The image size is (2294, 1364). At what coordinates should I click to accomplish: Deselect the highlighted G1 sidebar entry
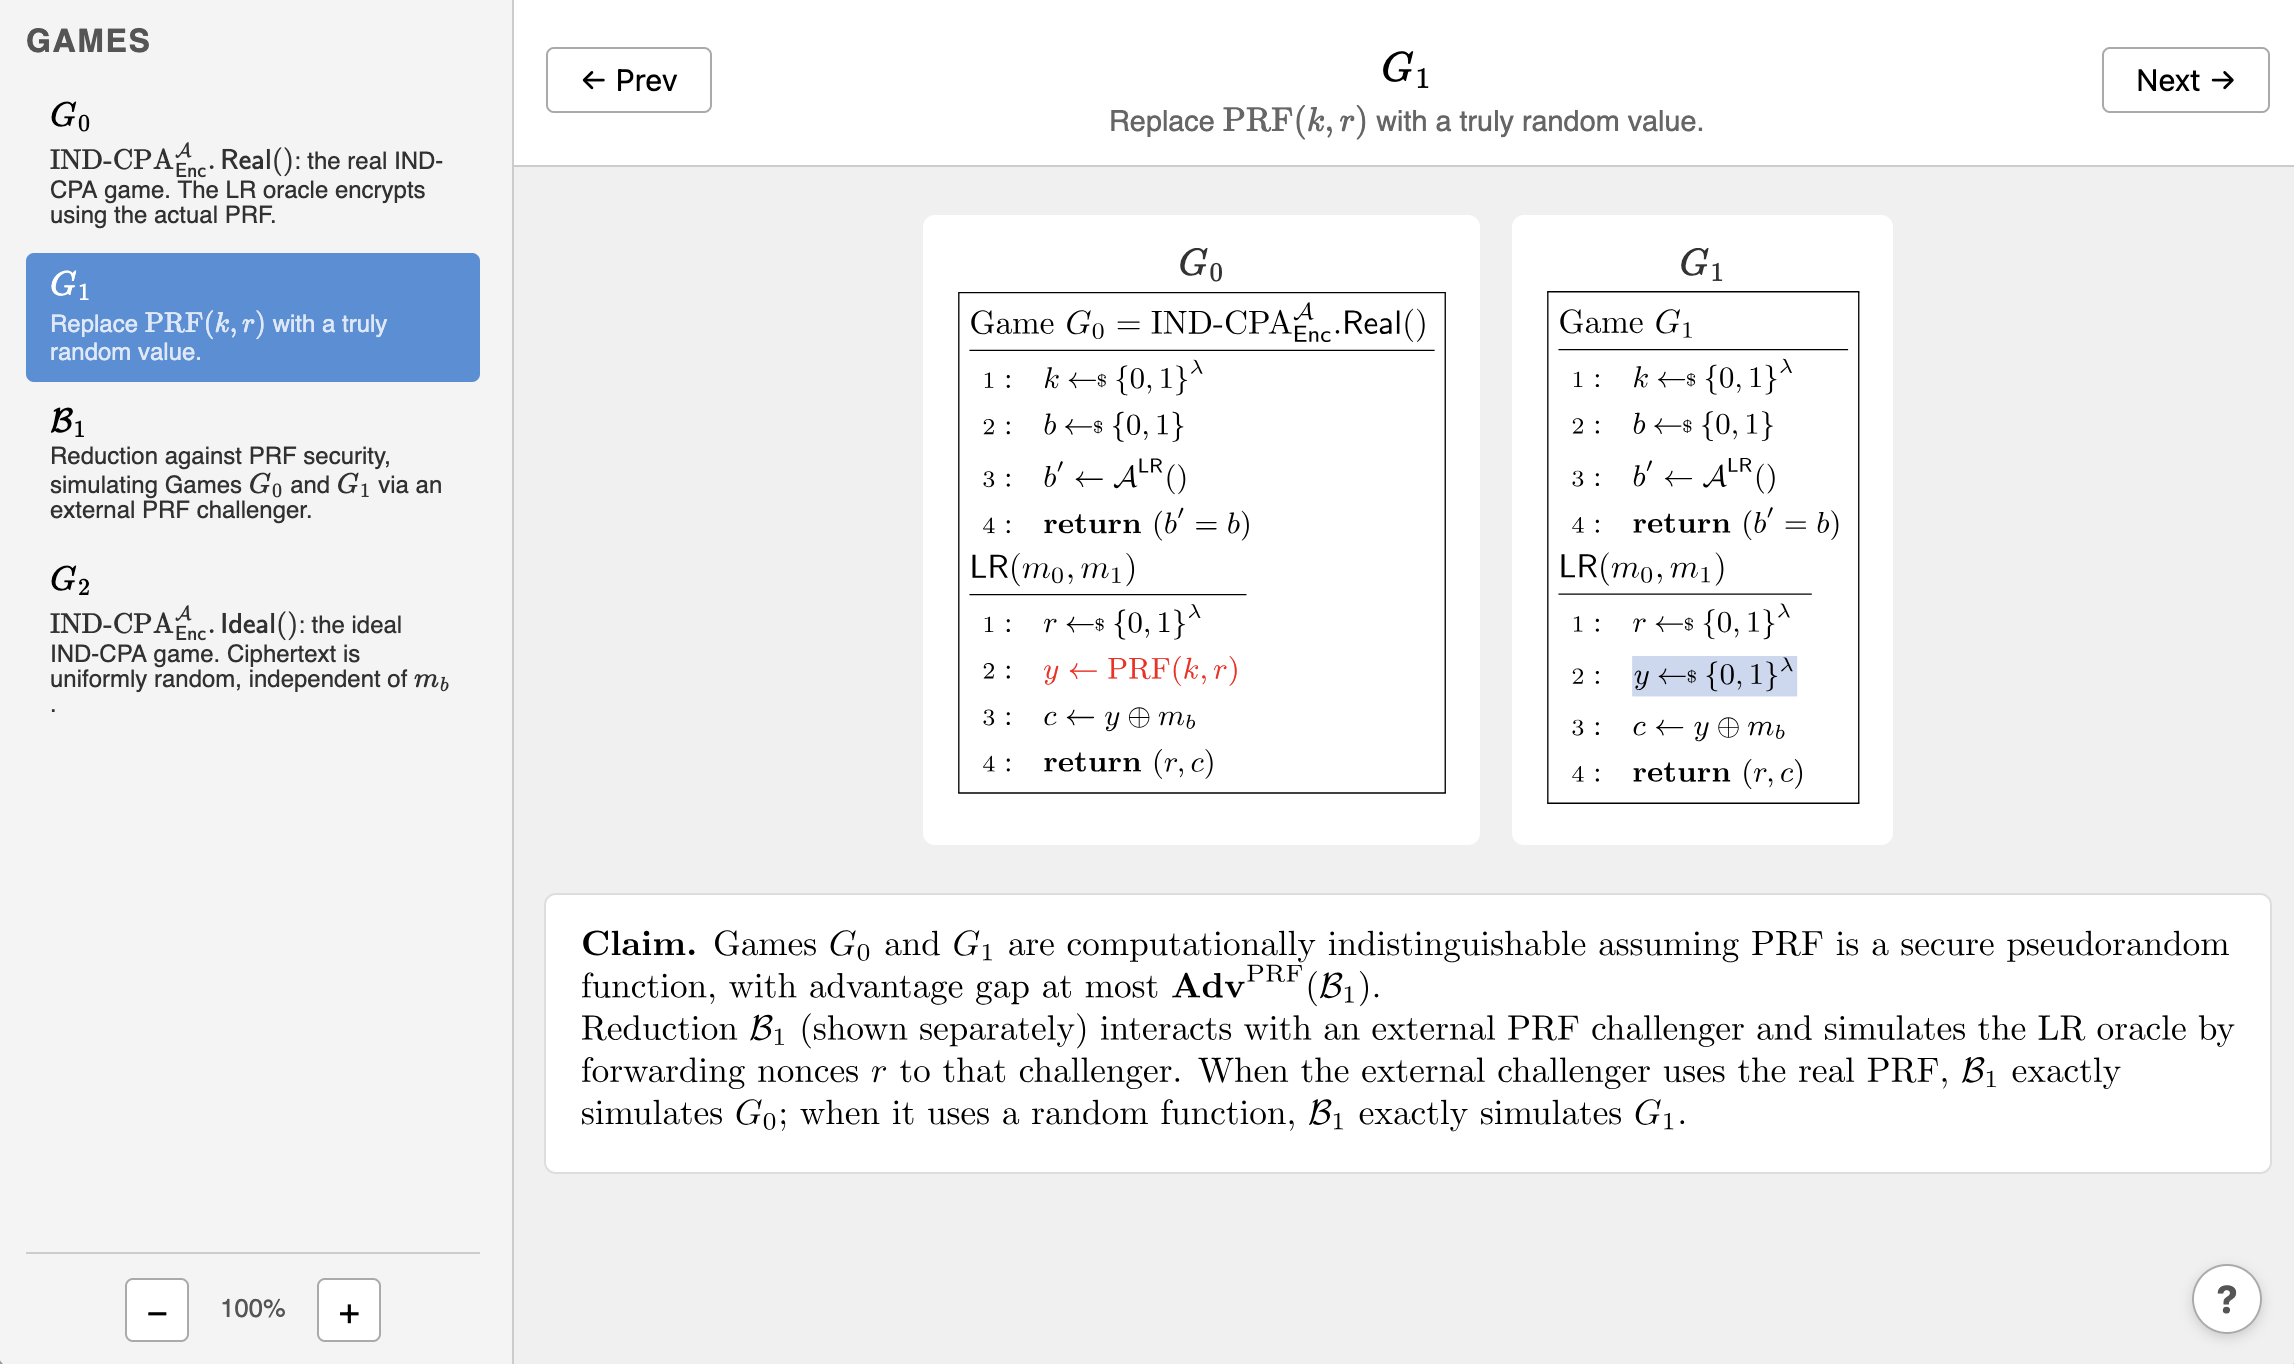(252, 317)
